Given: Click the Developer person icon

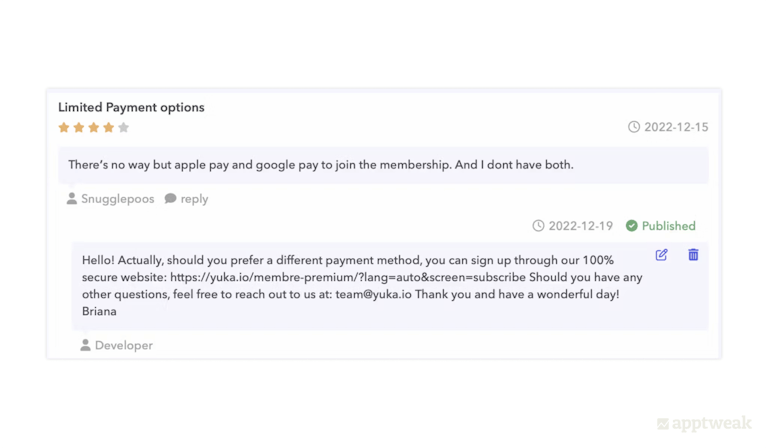Looking at the screenshot, I should [x=86, y=345].
